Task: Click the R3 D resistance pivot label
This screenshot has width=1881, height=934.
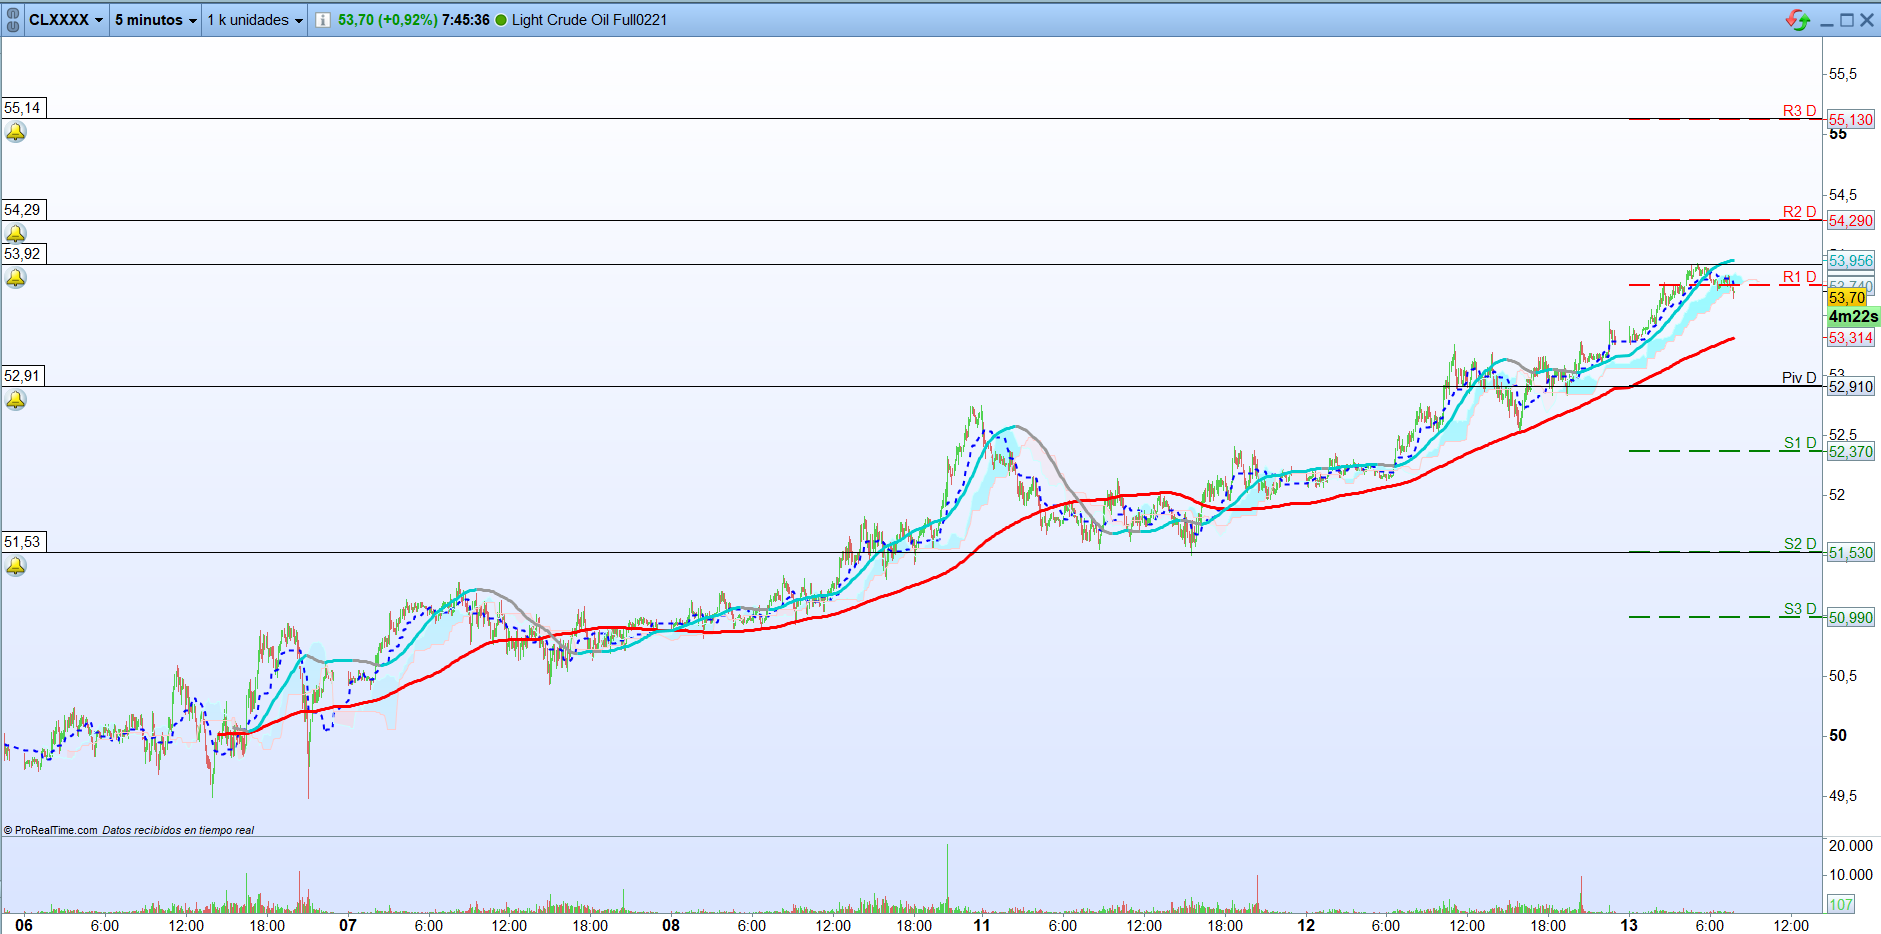Action: (1799, 111)
